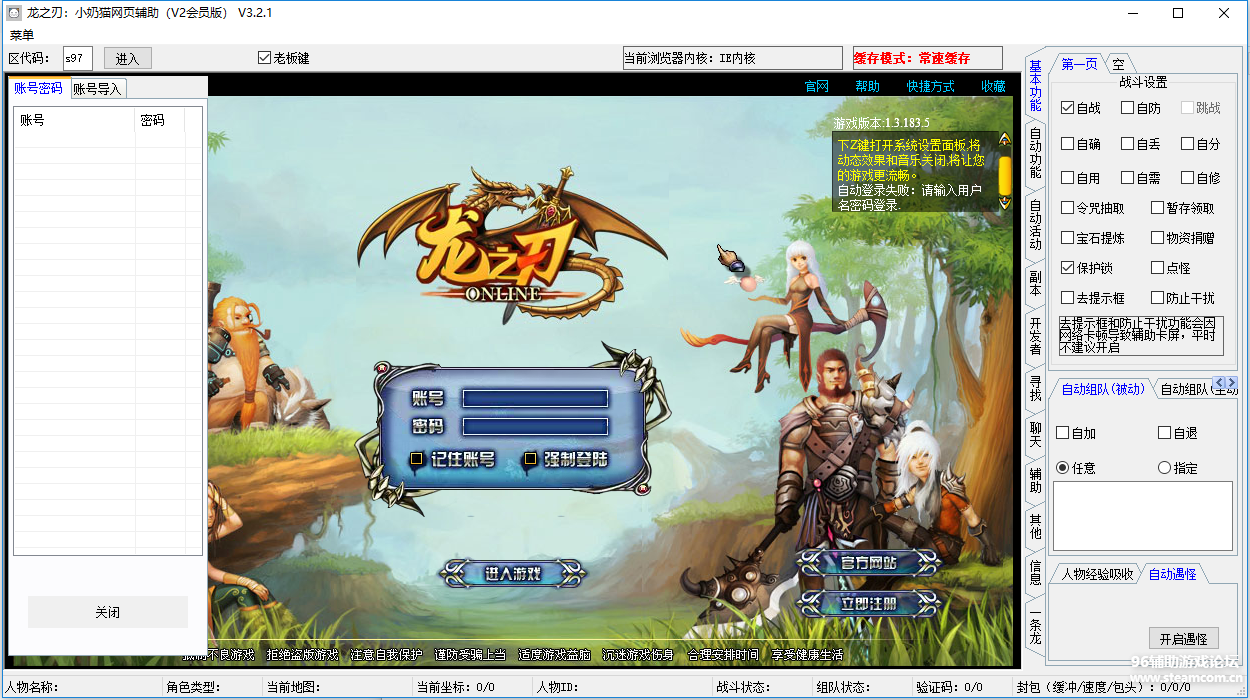Click the 关闭 button in account panel
The width and height of the screenshot is (1250, 700).
pyautogui.click(x=108, y=612)
